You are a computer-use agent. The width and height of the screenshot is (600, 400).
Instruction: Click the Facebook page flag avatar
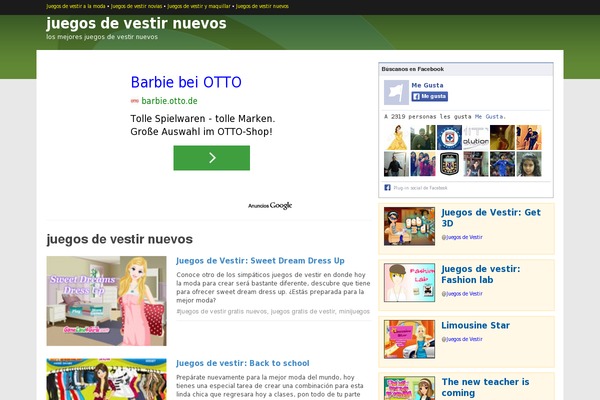tap(396, 92)
